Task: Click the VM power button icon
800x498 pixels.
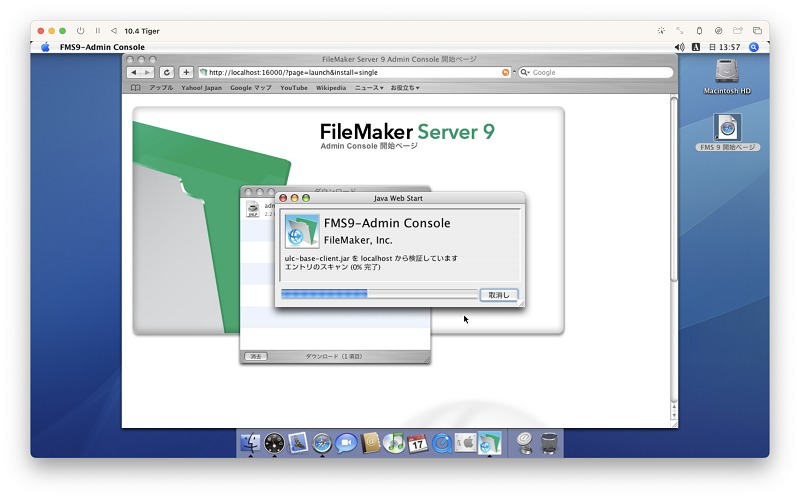Action: click(80, 31)
